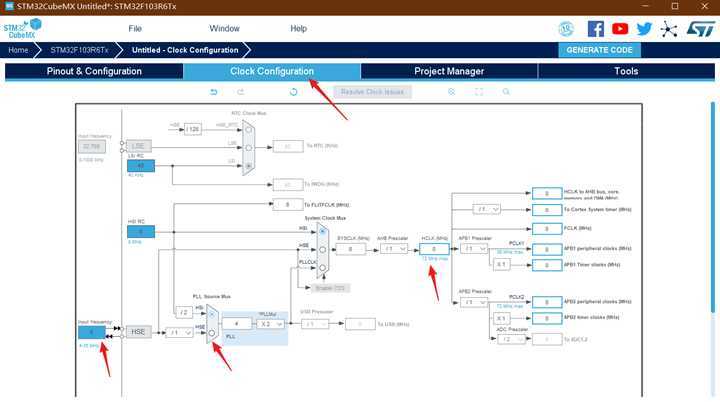Click the HSI RC value box

141,232
